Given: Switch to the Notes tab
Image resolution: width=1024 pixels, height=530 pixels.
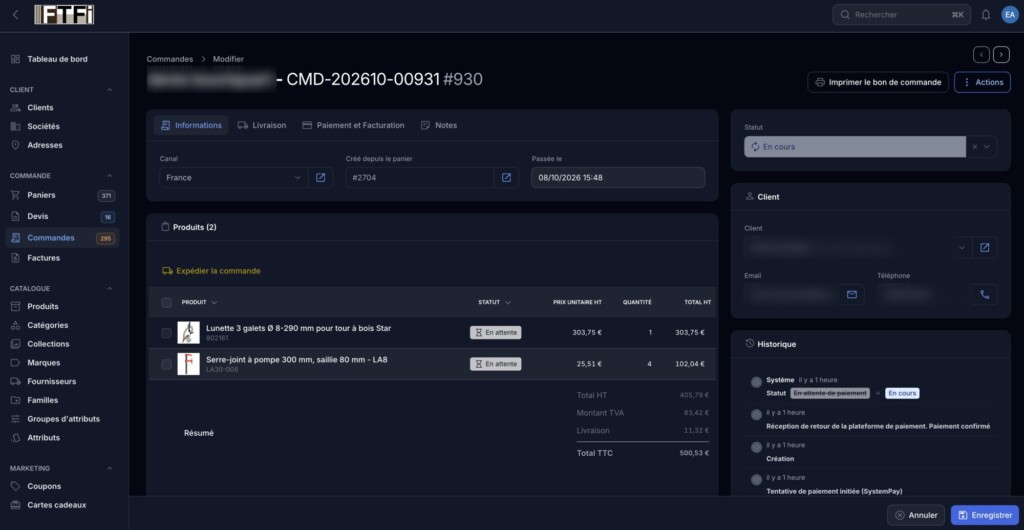Looking at the screenshot, I should click(439, 125).
